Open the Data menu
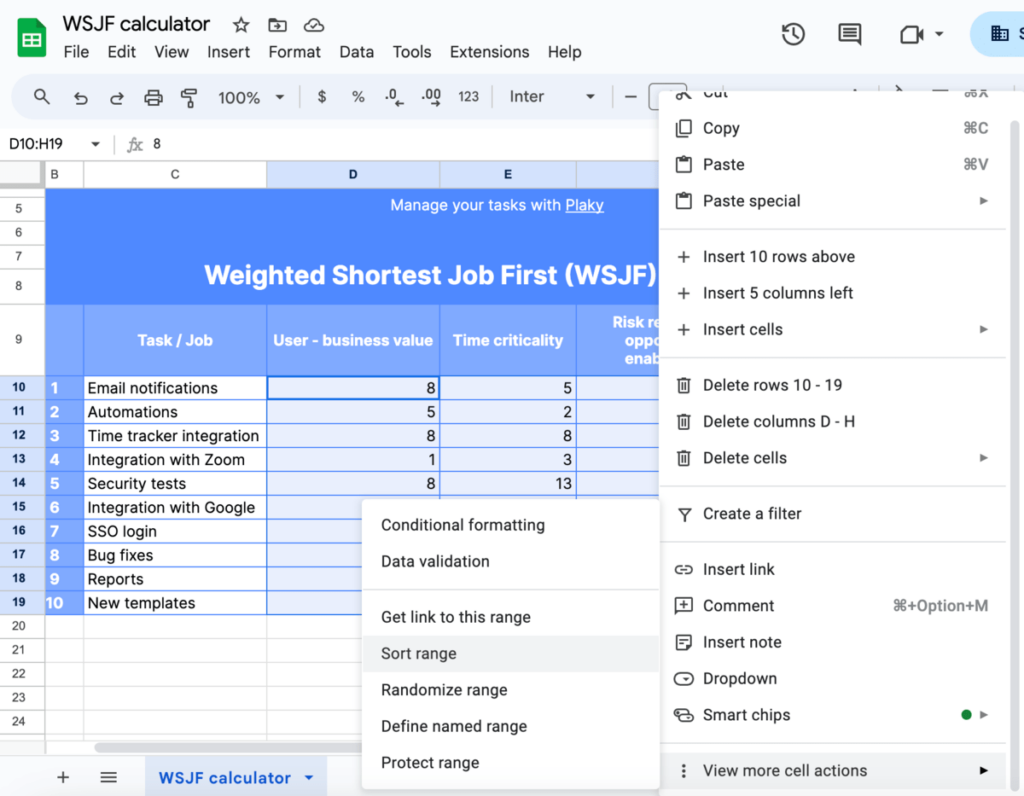Image resolution: width=1024 pixels, height=796 pixels. click(356, 51)
